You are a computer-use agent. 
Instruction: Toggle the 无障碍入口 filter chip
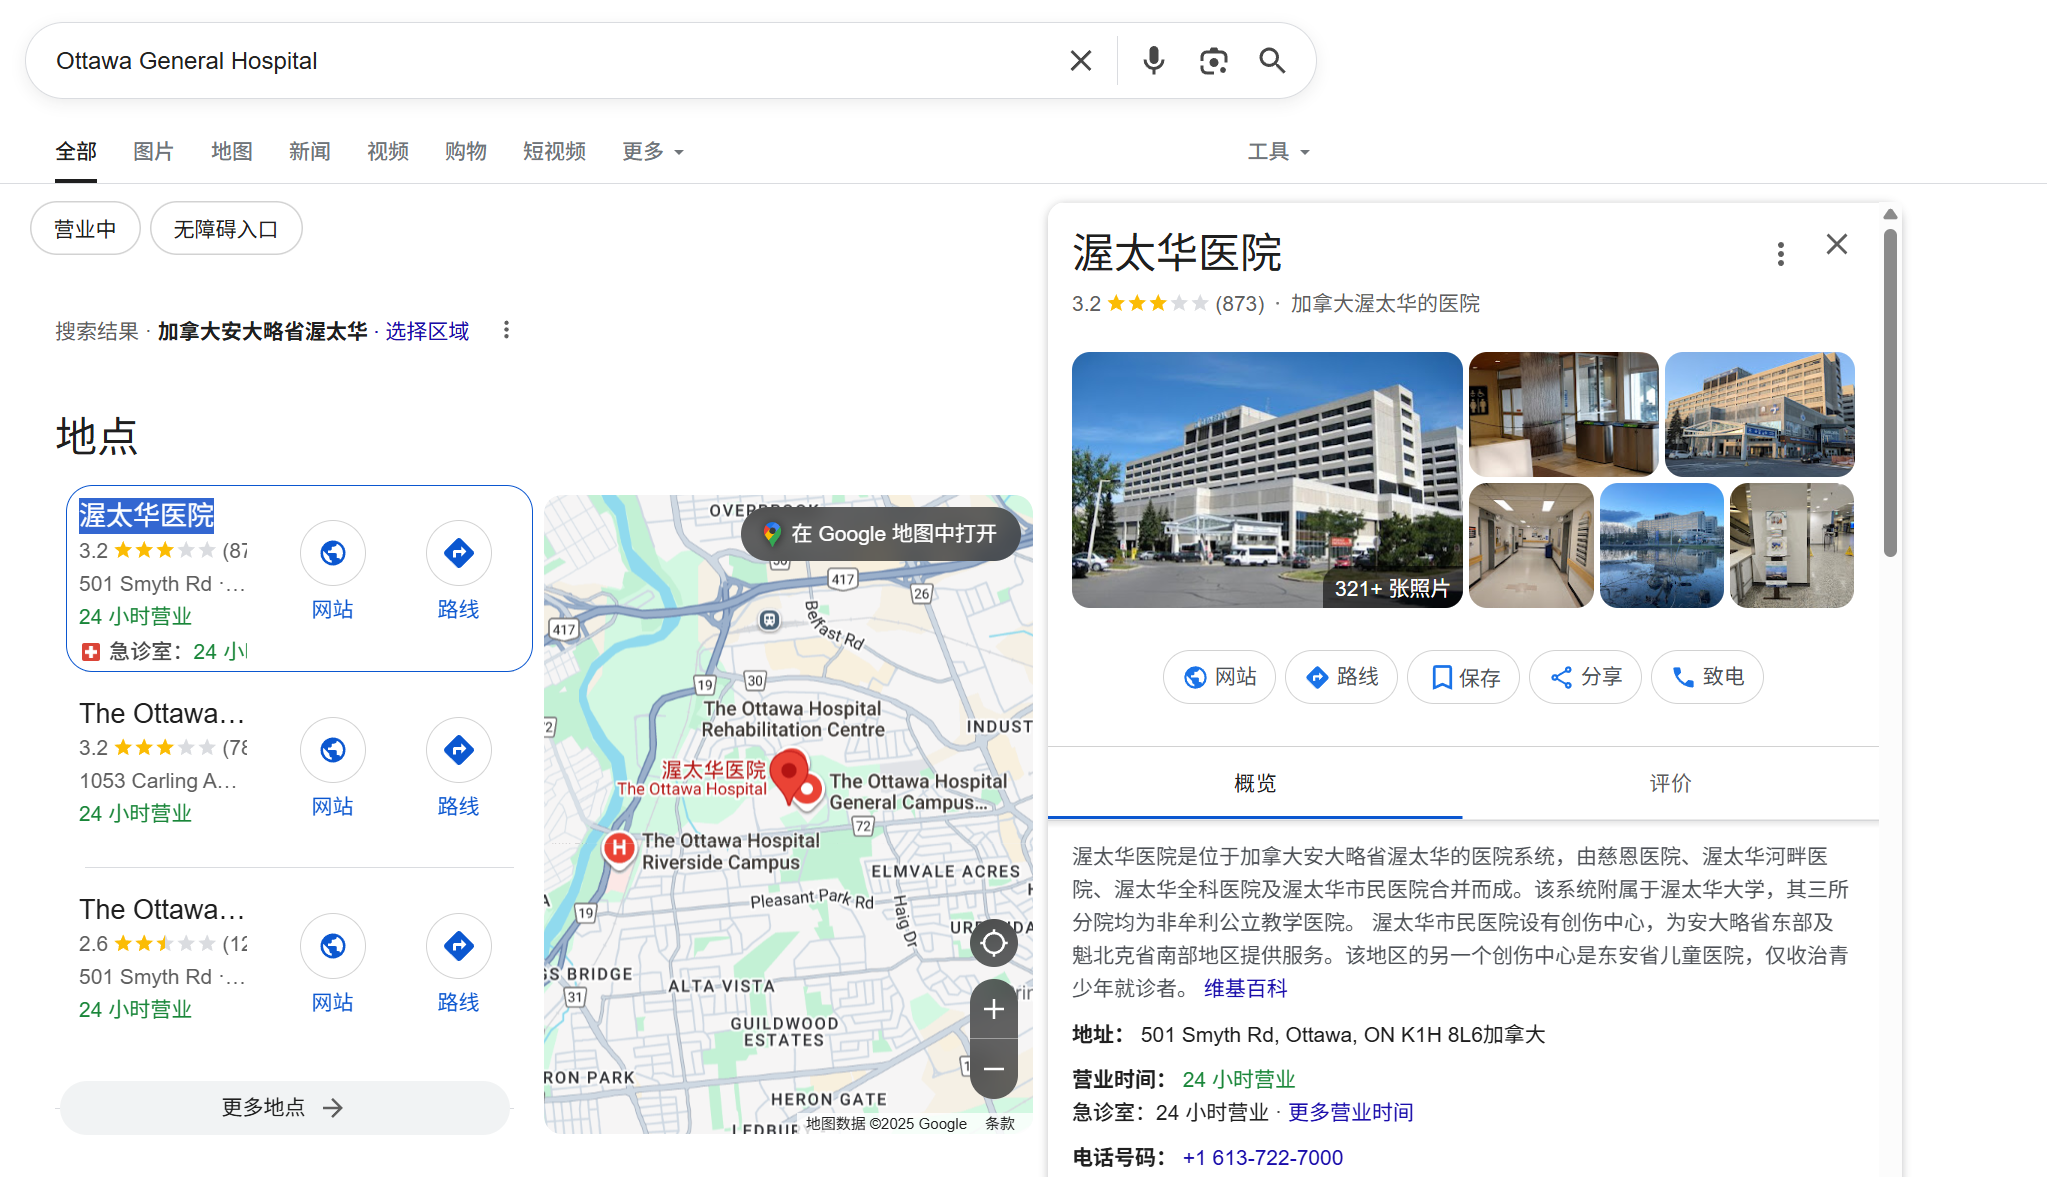[x=226, y=229]
